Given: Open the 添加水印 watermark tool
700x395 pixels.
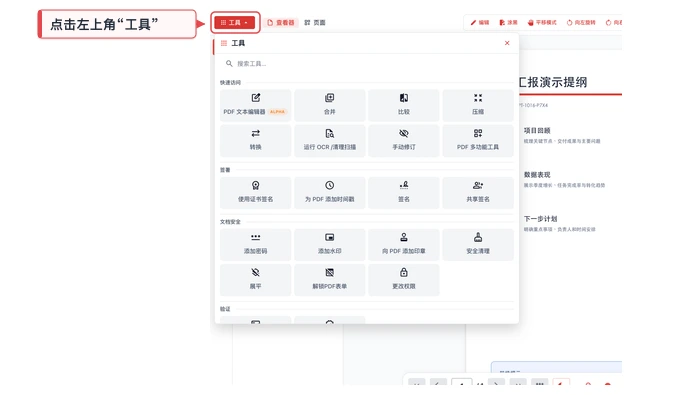Looking at the screenshot, I should pos(329,245).
